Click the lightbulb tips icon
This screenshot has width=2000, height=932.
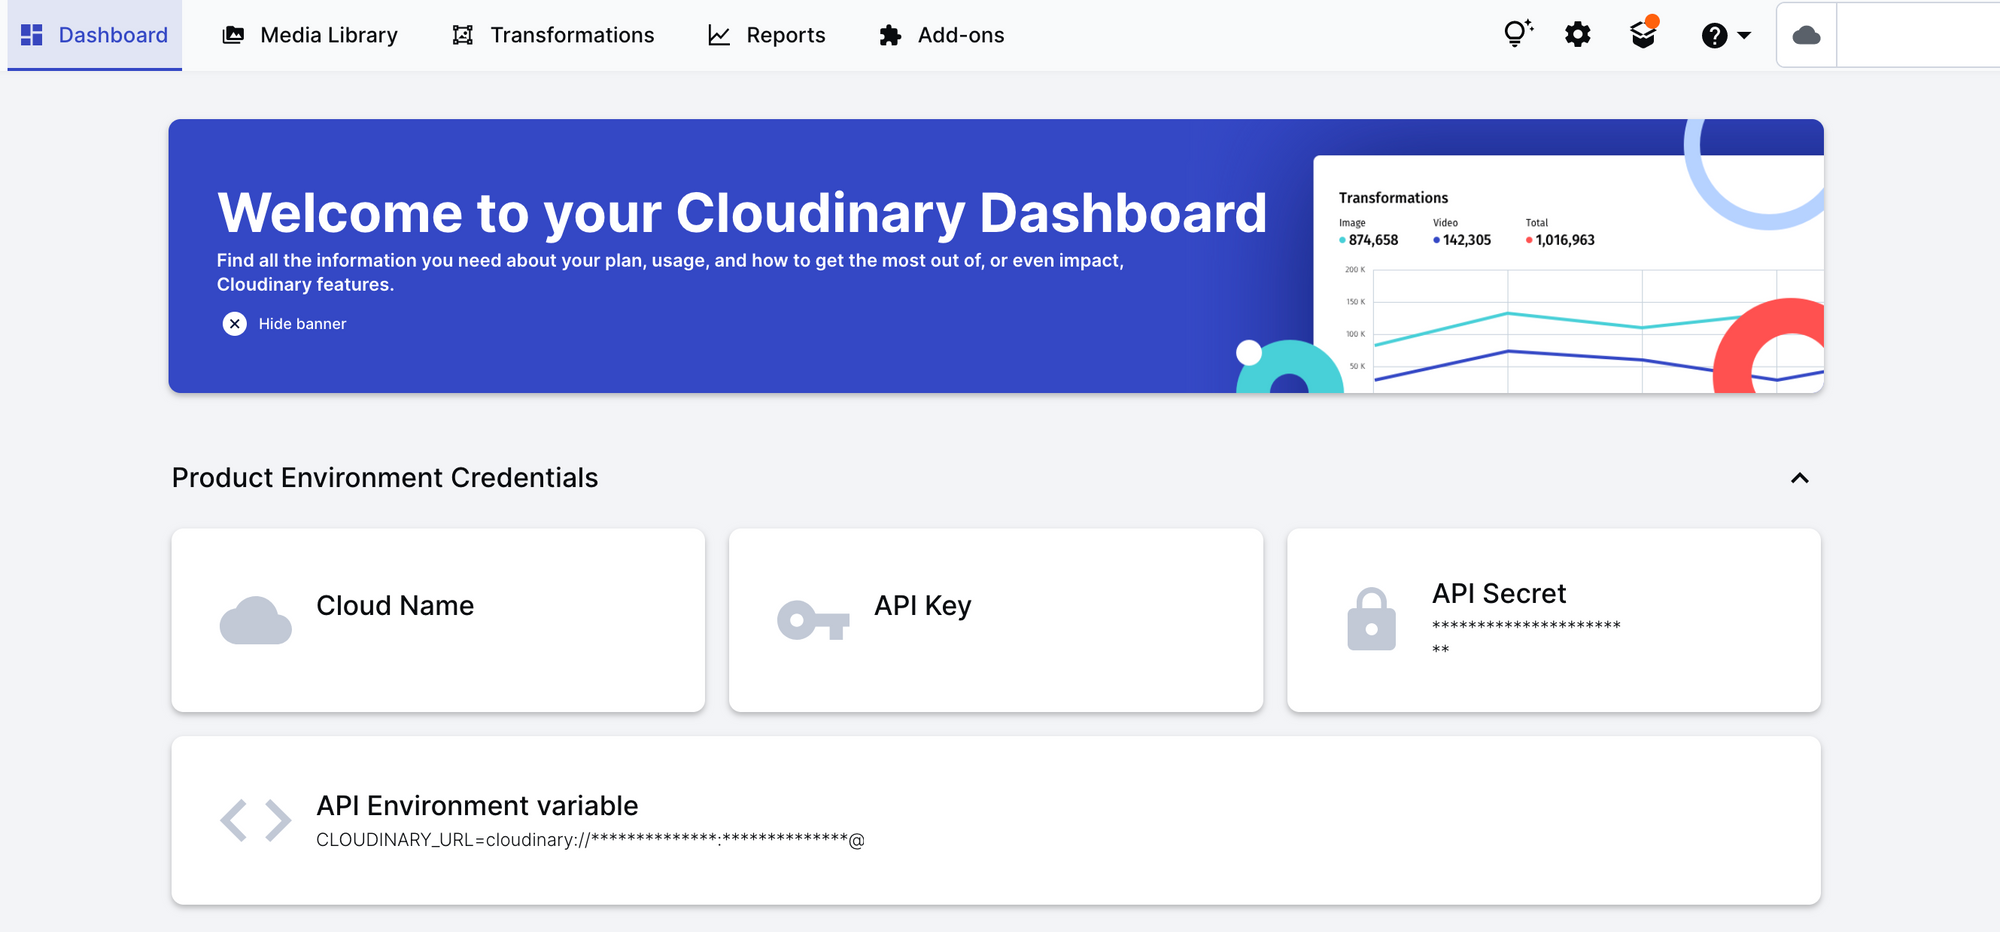(x=1518, y=33)
